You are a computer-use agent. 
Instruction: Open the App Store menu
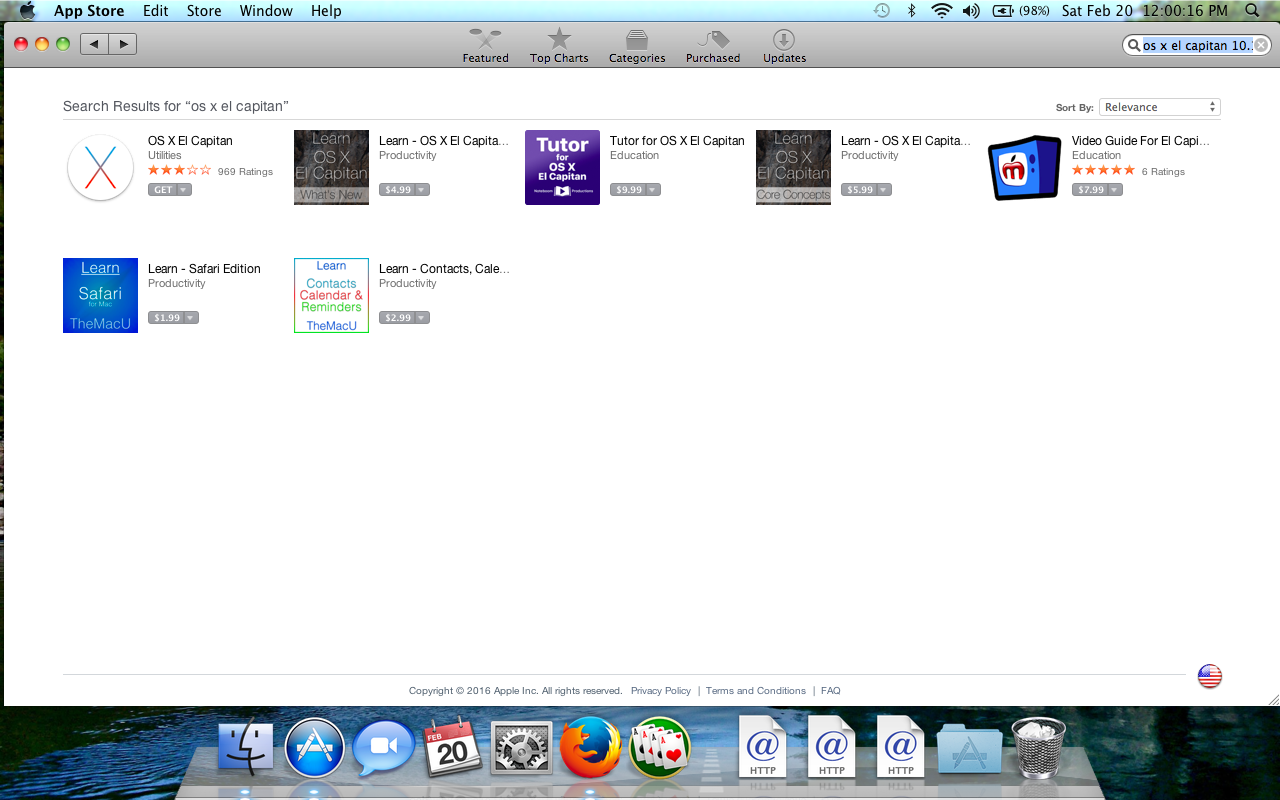[89, 11]
